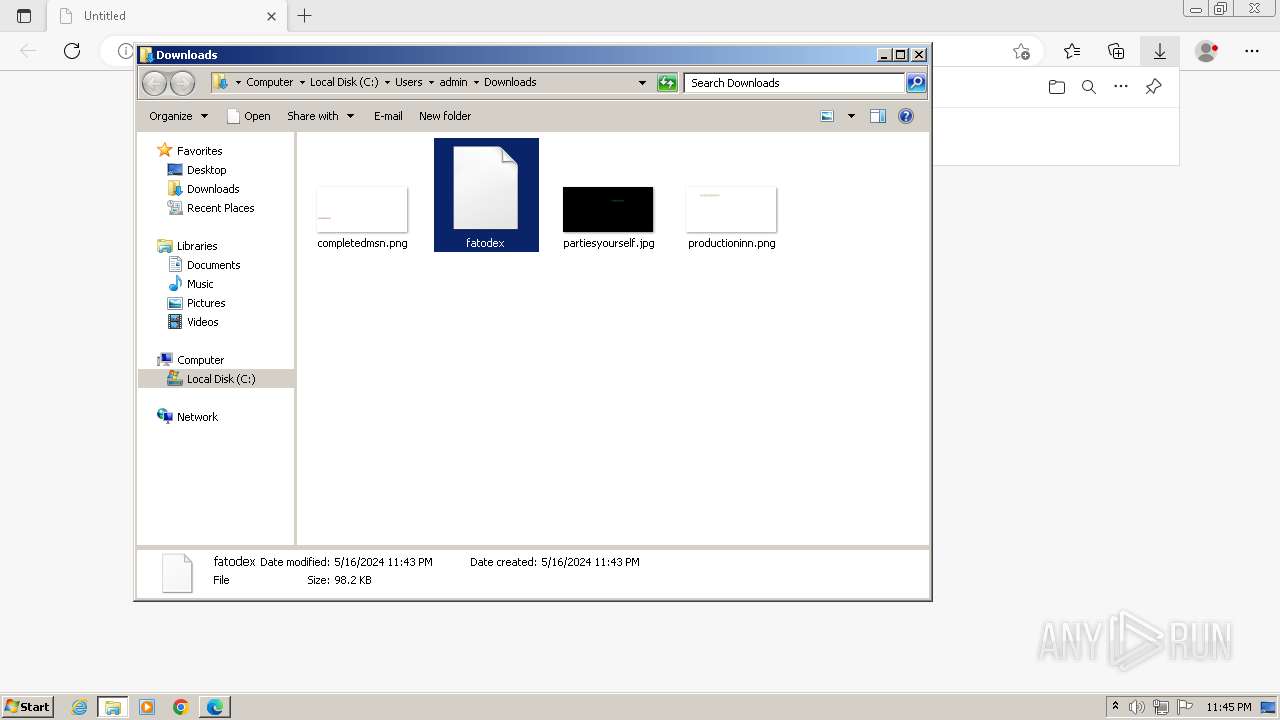Open Edge Settings and more menu

click(x=1252, y=51)
